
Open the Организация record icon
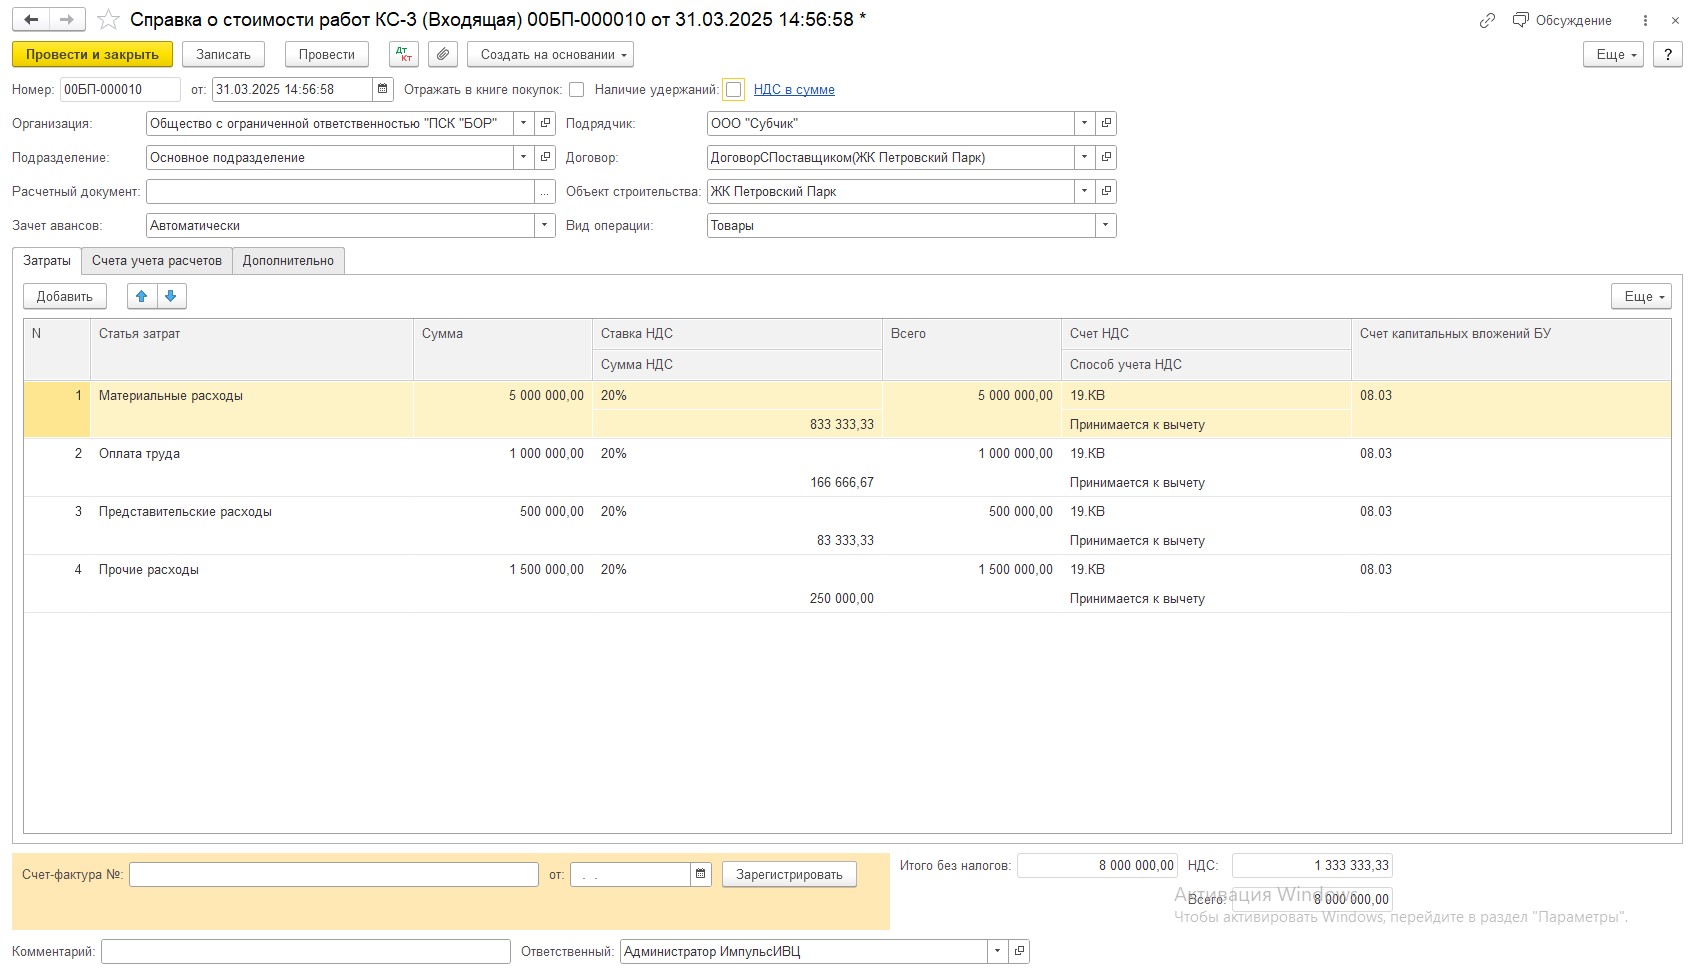click(x=545, y=124)
